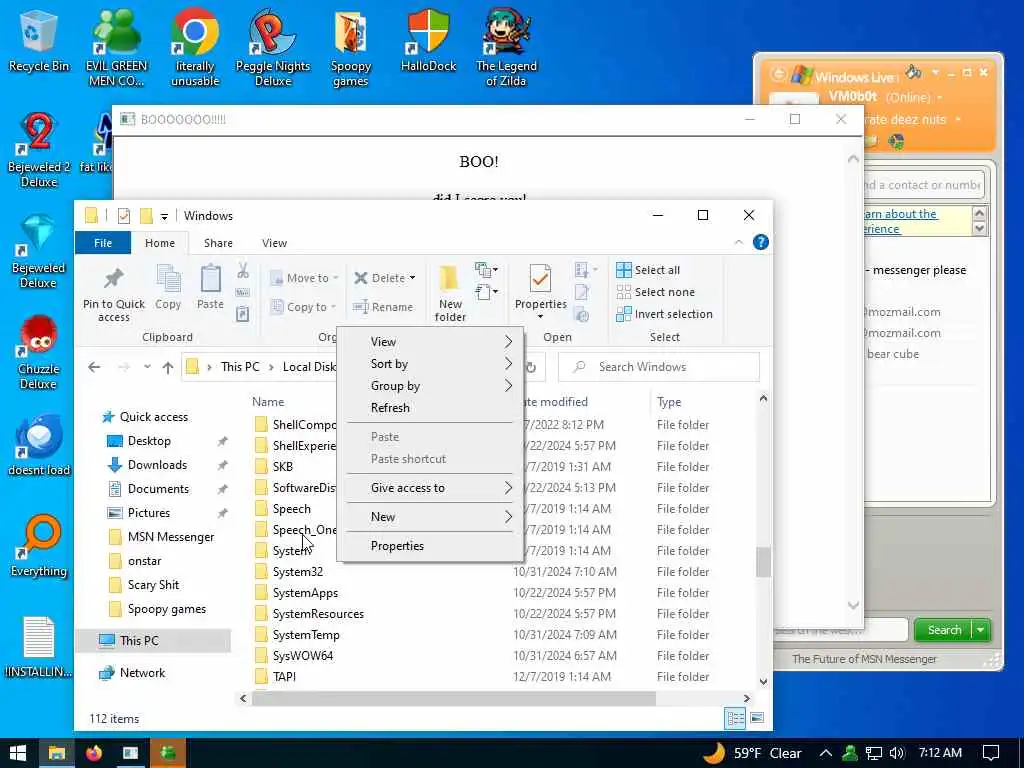Select Scary Shit folder in navigation pane
Screen dimensions: 1024x768
[x=153, y=585]
